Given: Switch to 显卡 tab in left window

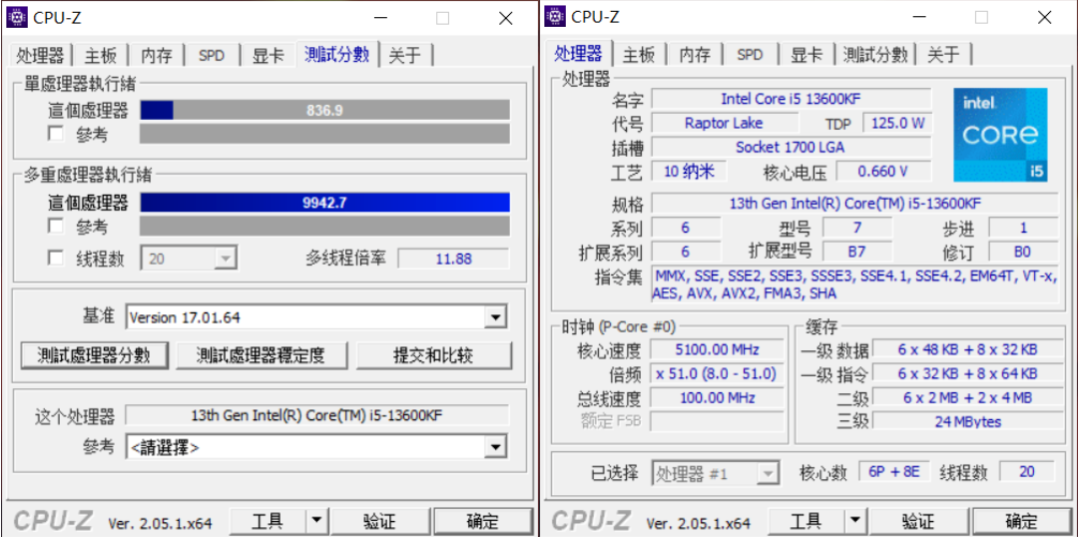Looking at the screenshot, I should pos(267,55).
